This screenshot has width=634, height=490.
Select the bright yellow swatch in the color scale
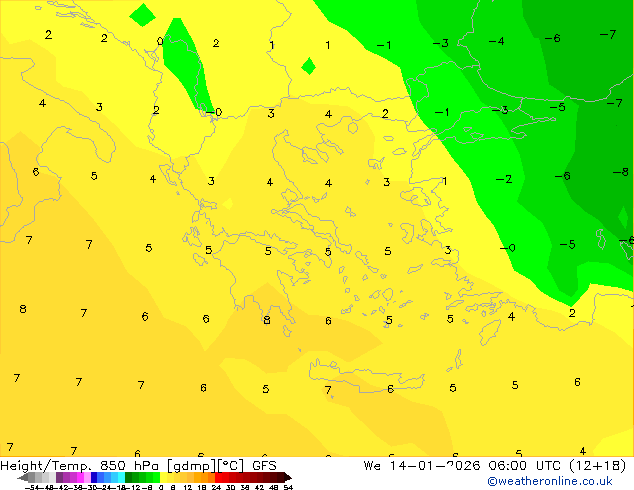coord(163,478)
